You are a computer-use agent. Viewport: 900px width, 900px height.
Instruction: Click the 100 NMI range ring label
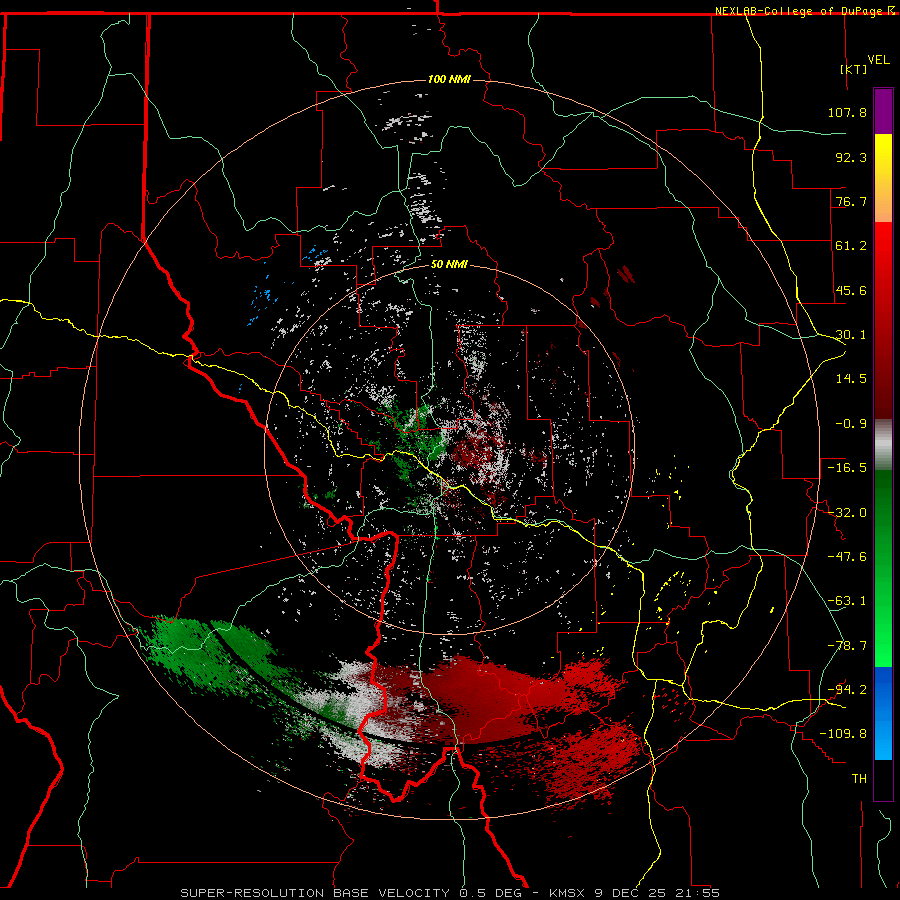point(449,79)
